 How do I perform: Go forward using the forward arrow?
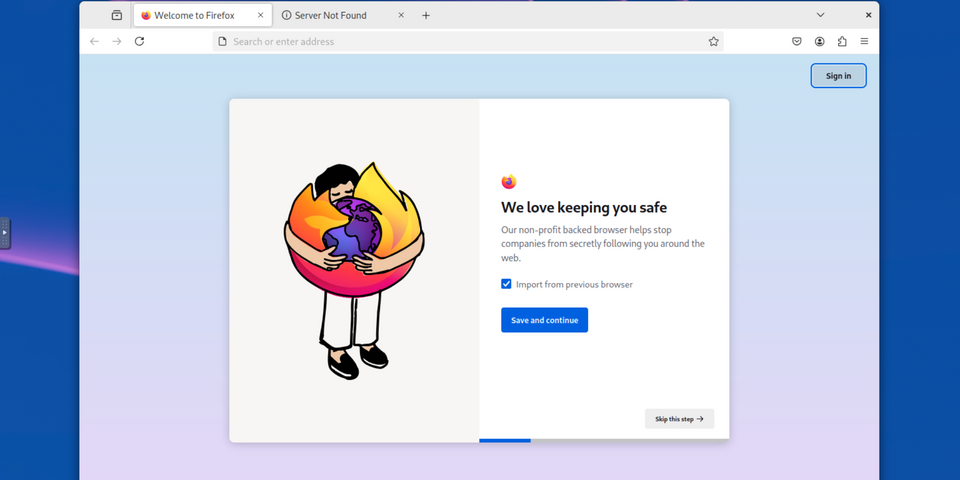coord(117,42)
